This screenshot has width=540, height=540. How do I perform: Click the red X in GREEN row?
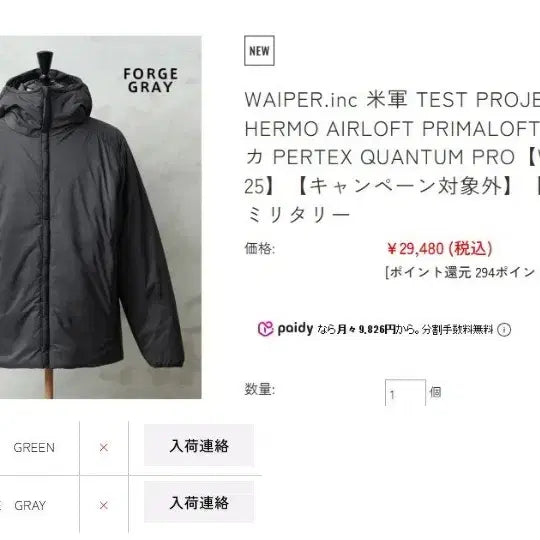tap(104, 447)
